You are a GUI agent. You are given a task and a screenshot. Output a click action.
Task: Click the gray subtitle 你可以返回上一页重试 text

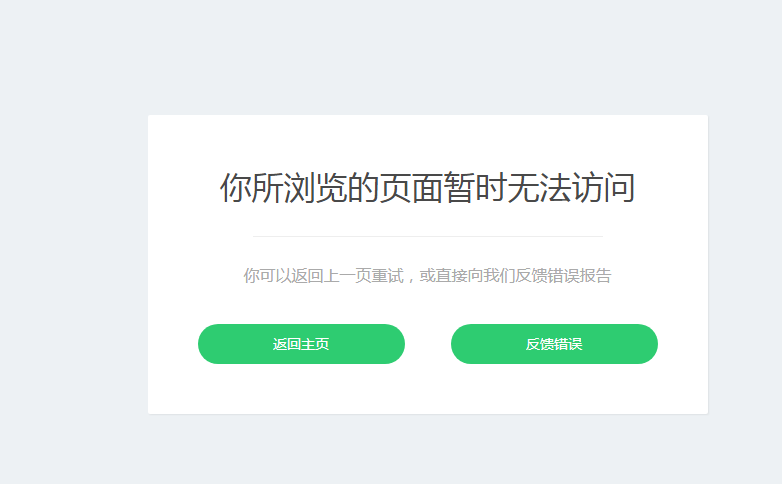point(323,275)
